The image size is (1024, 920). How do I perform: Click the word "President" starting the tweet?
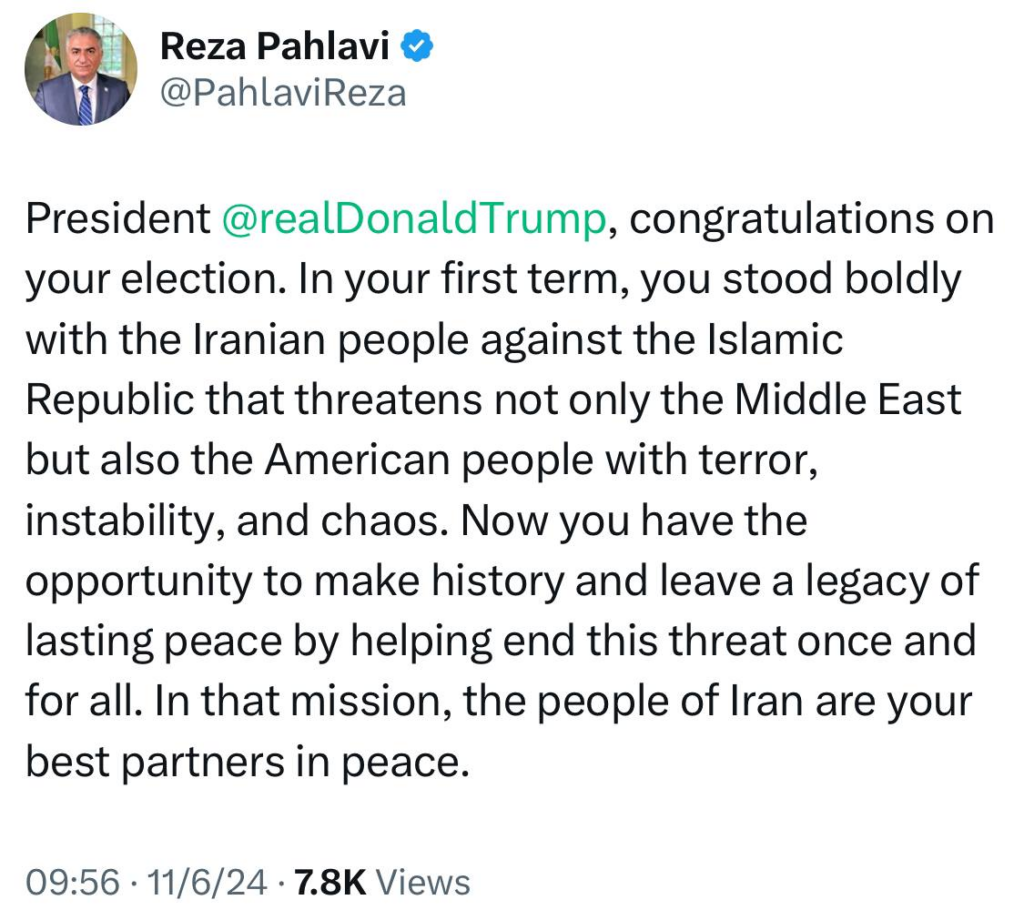(117, 221)
